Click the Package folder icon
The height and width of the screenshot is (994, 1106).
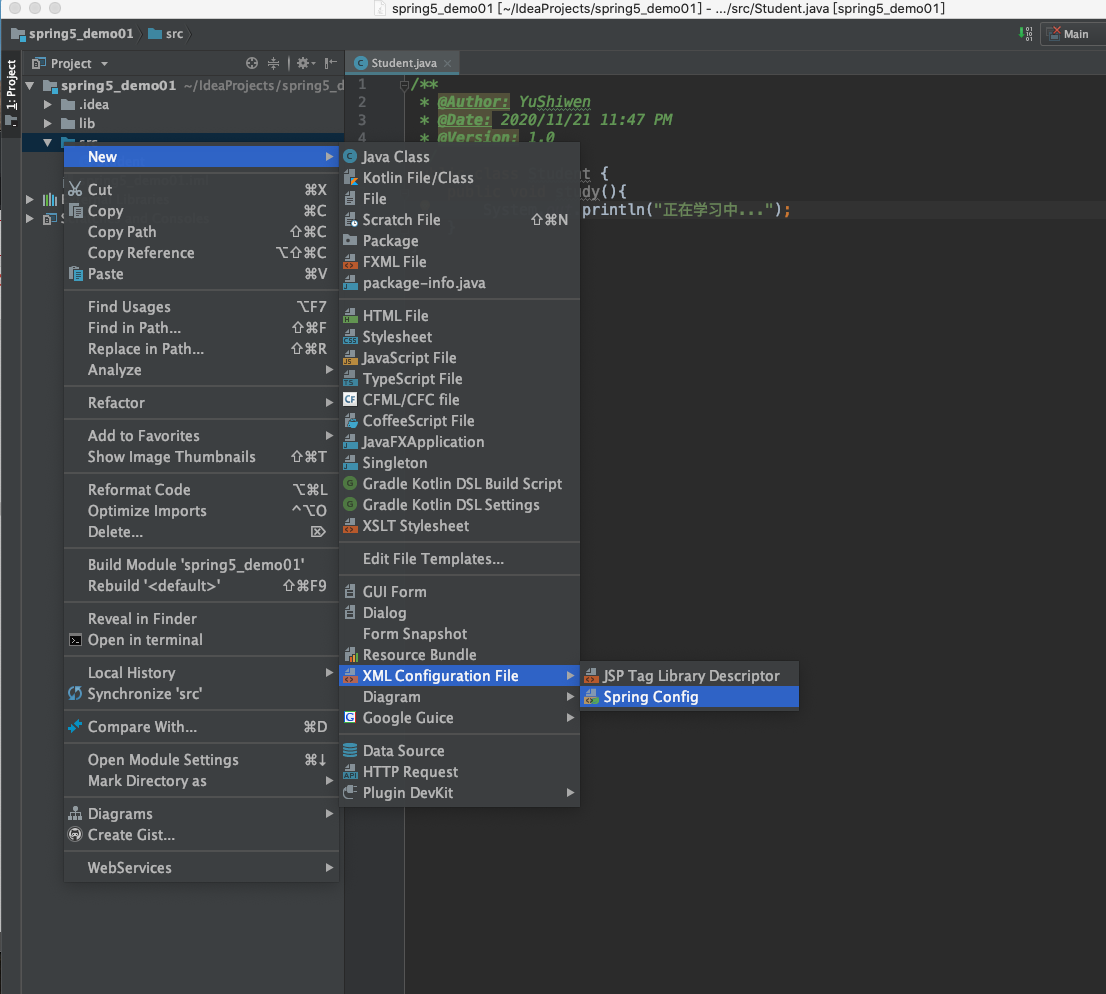click(x=350, y=241)
